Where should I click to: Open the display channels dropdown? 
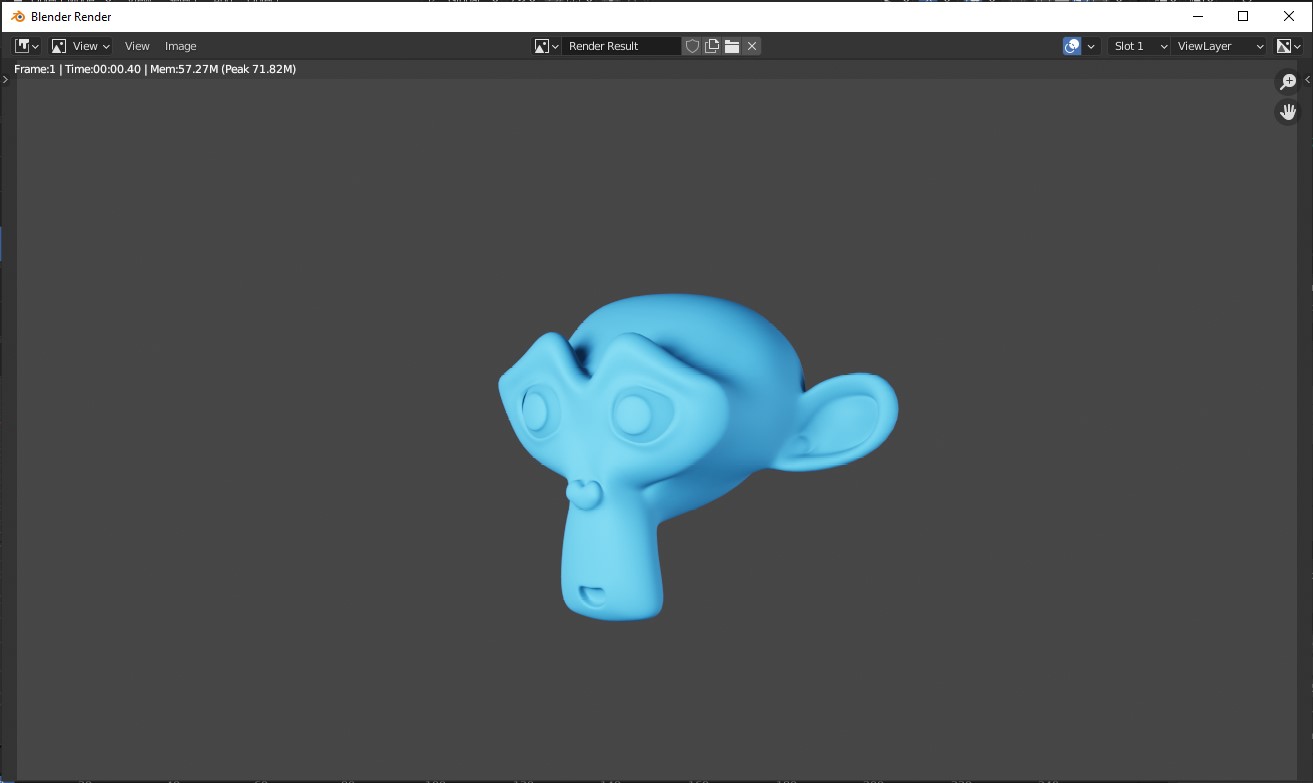pos(1289,46)
